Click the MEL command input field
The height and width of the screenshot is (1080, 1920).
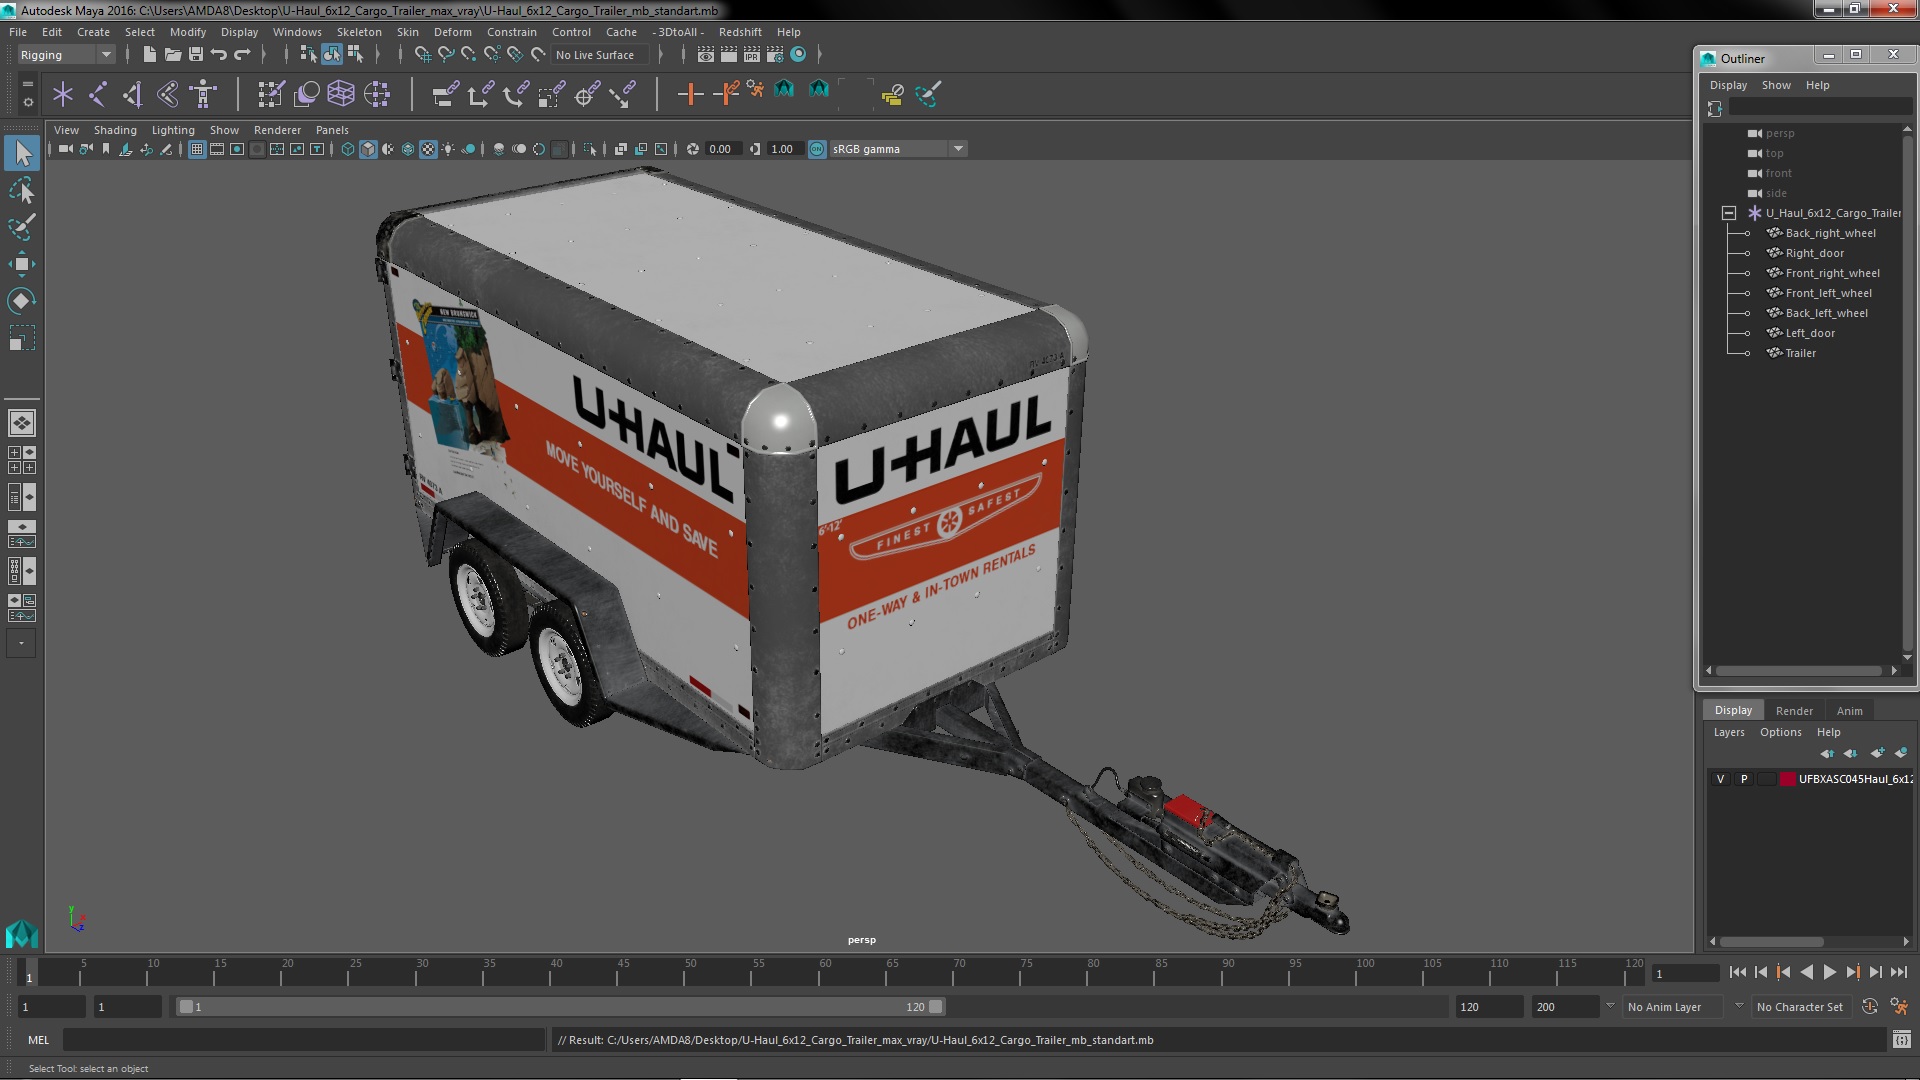click(x=304, y=1040)
